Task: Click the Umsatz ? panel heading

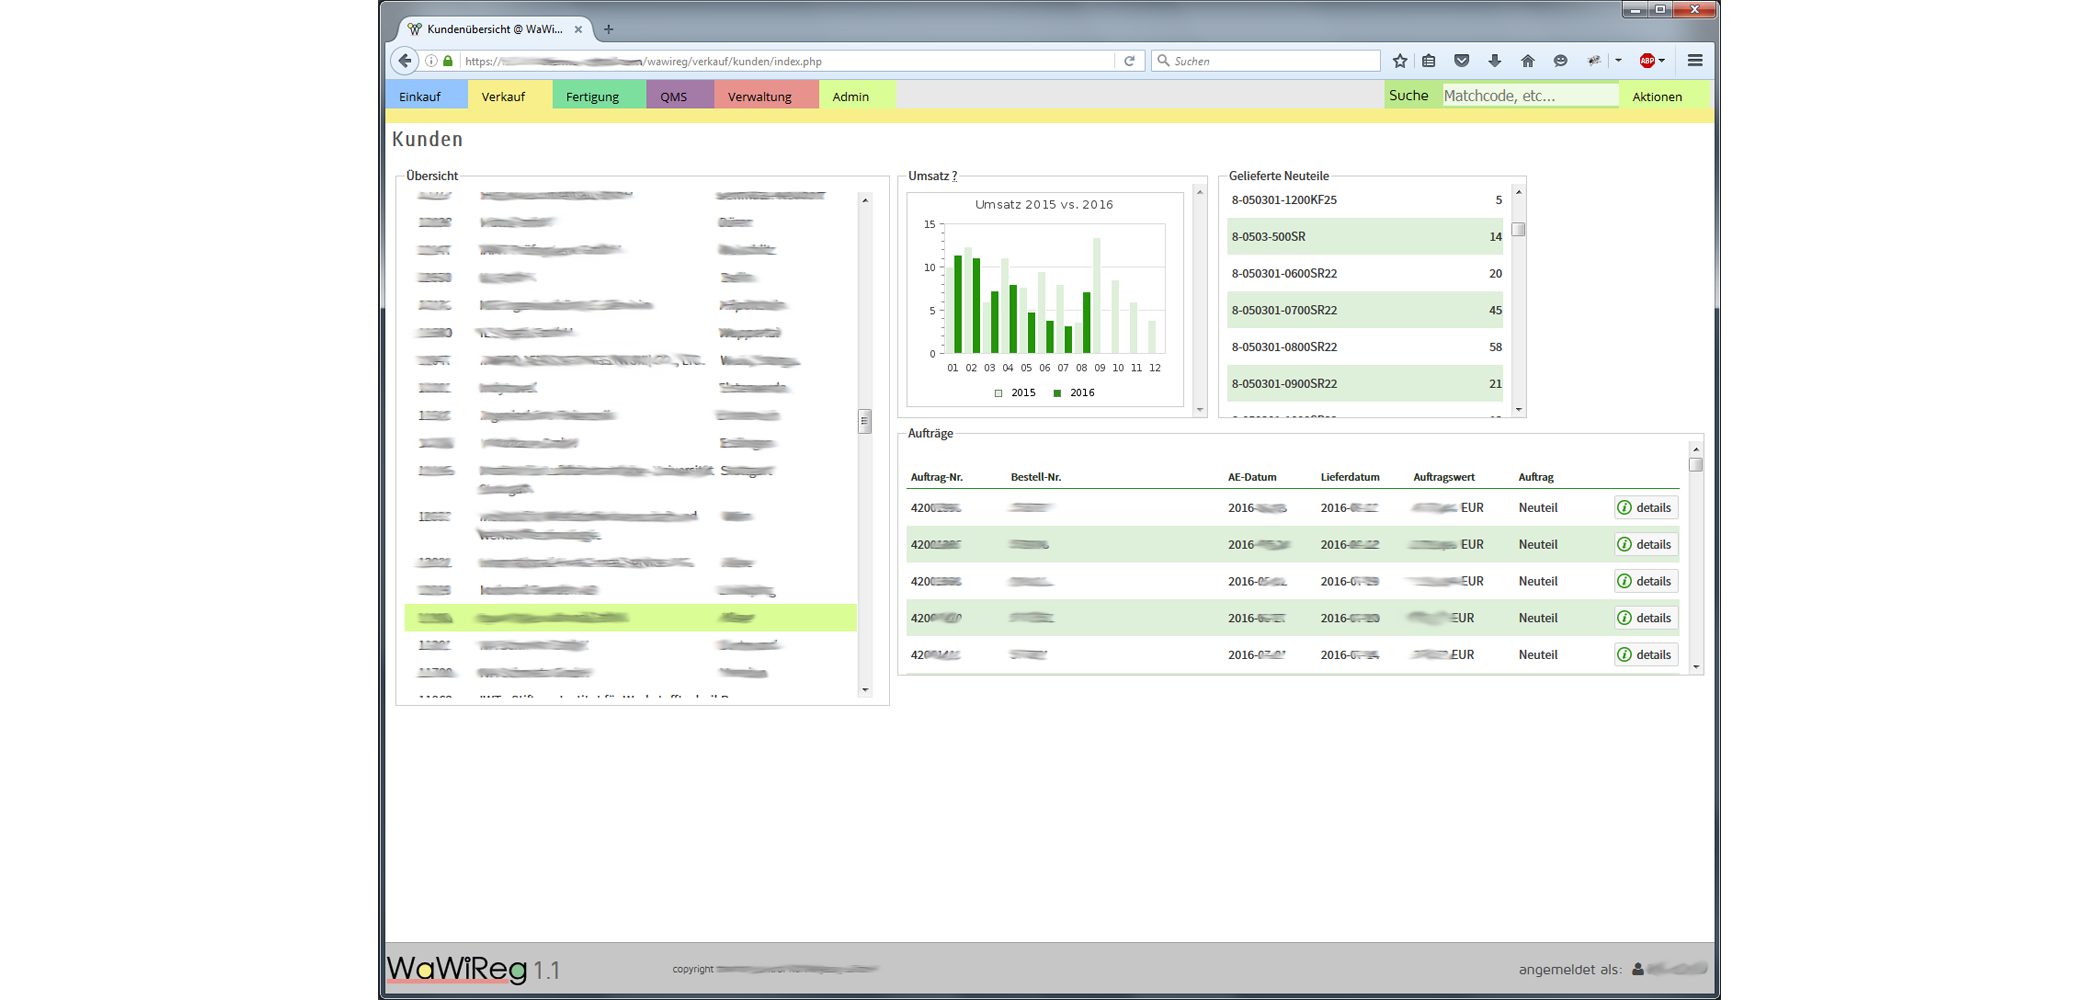Action: point(932,176)
